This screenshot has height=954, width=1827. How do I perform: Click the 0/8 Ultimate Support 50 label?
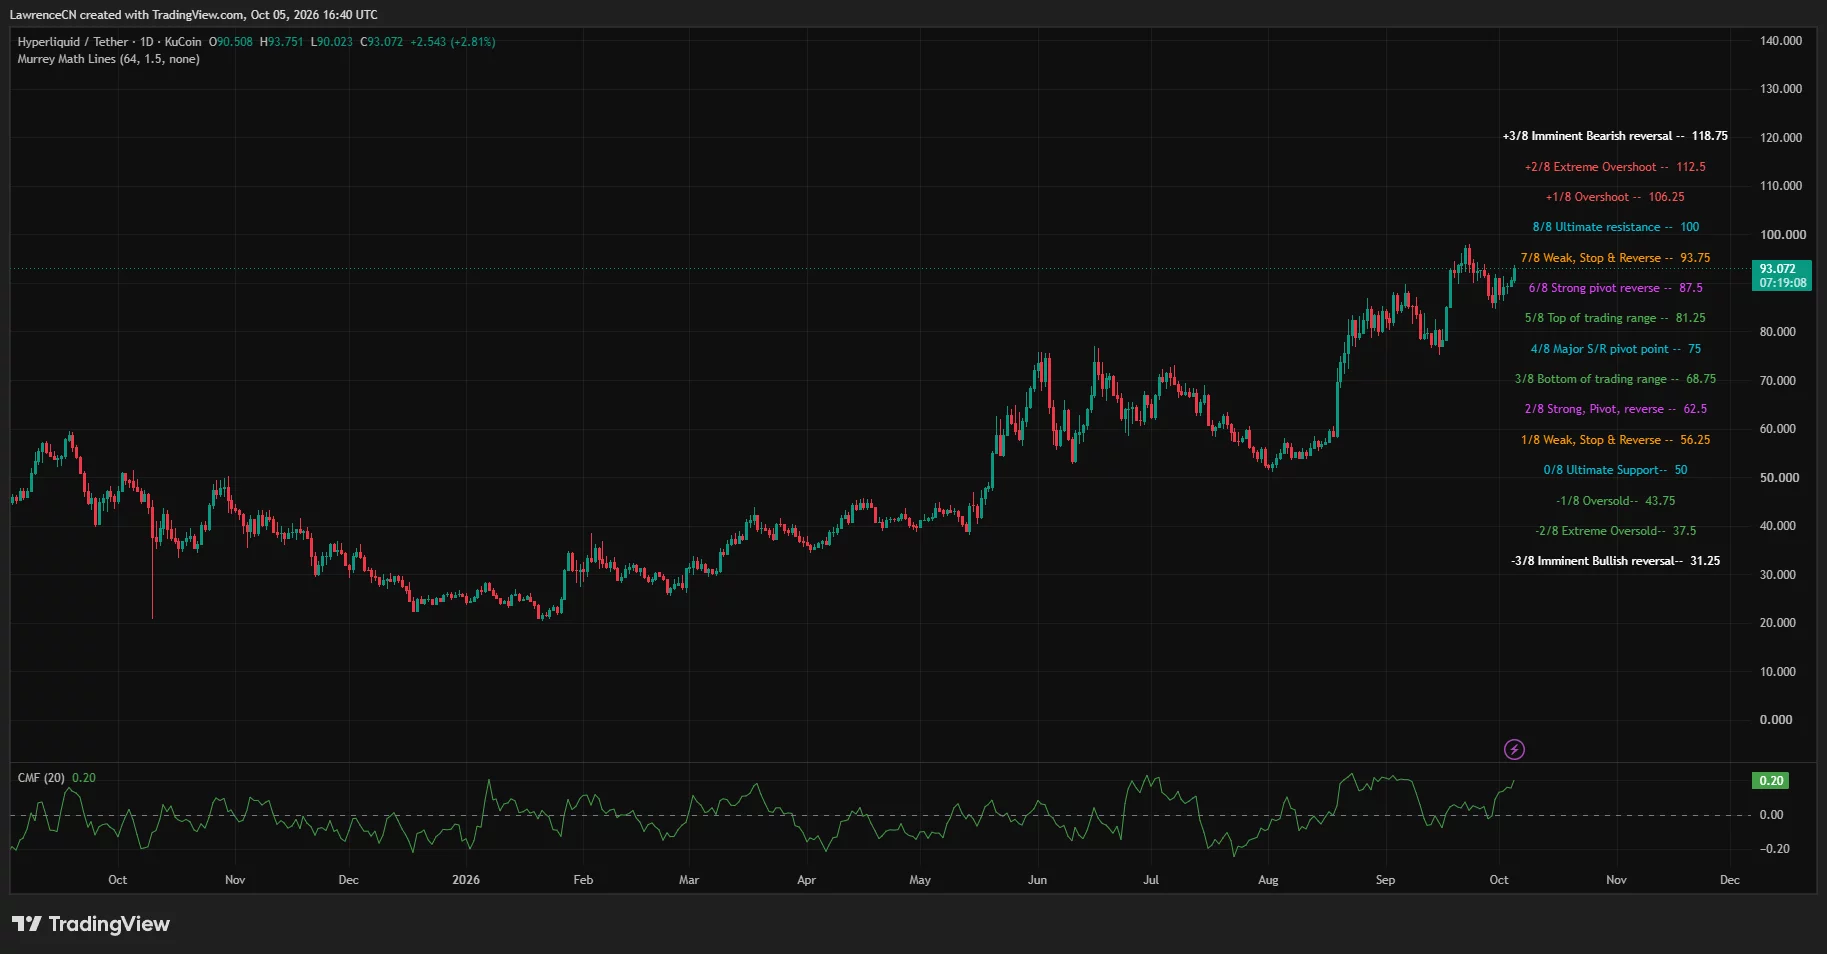point(1615,470)
